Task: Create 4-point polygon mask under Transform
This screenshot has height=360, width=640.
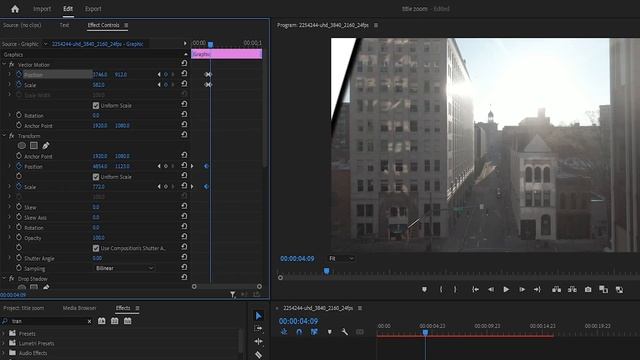Action: point(34,145)
